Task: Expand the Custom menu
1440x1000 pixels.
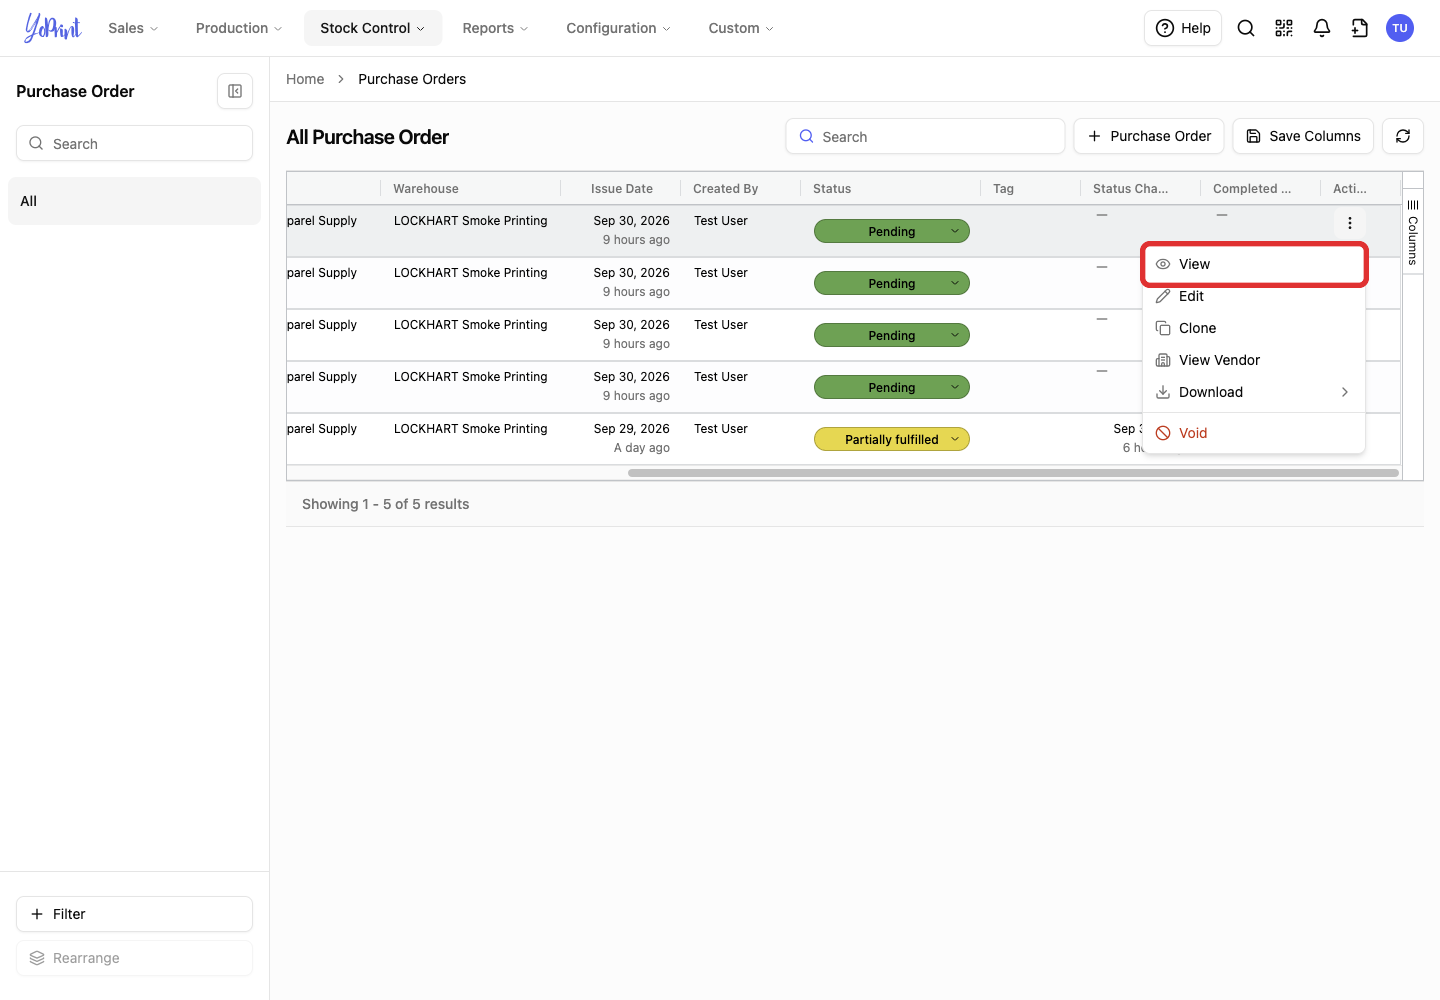Action: click(x=741, y=28)
